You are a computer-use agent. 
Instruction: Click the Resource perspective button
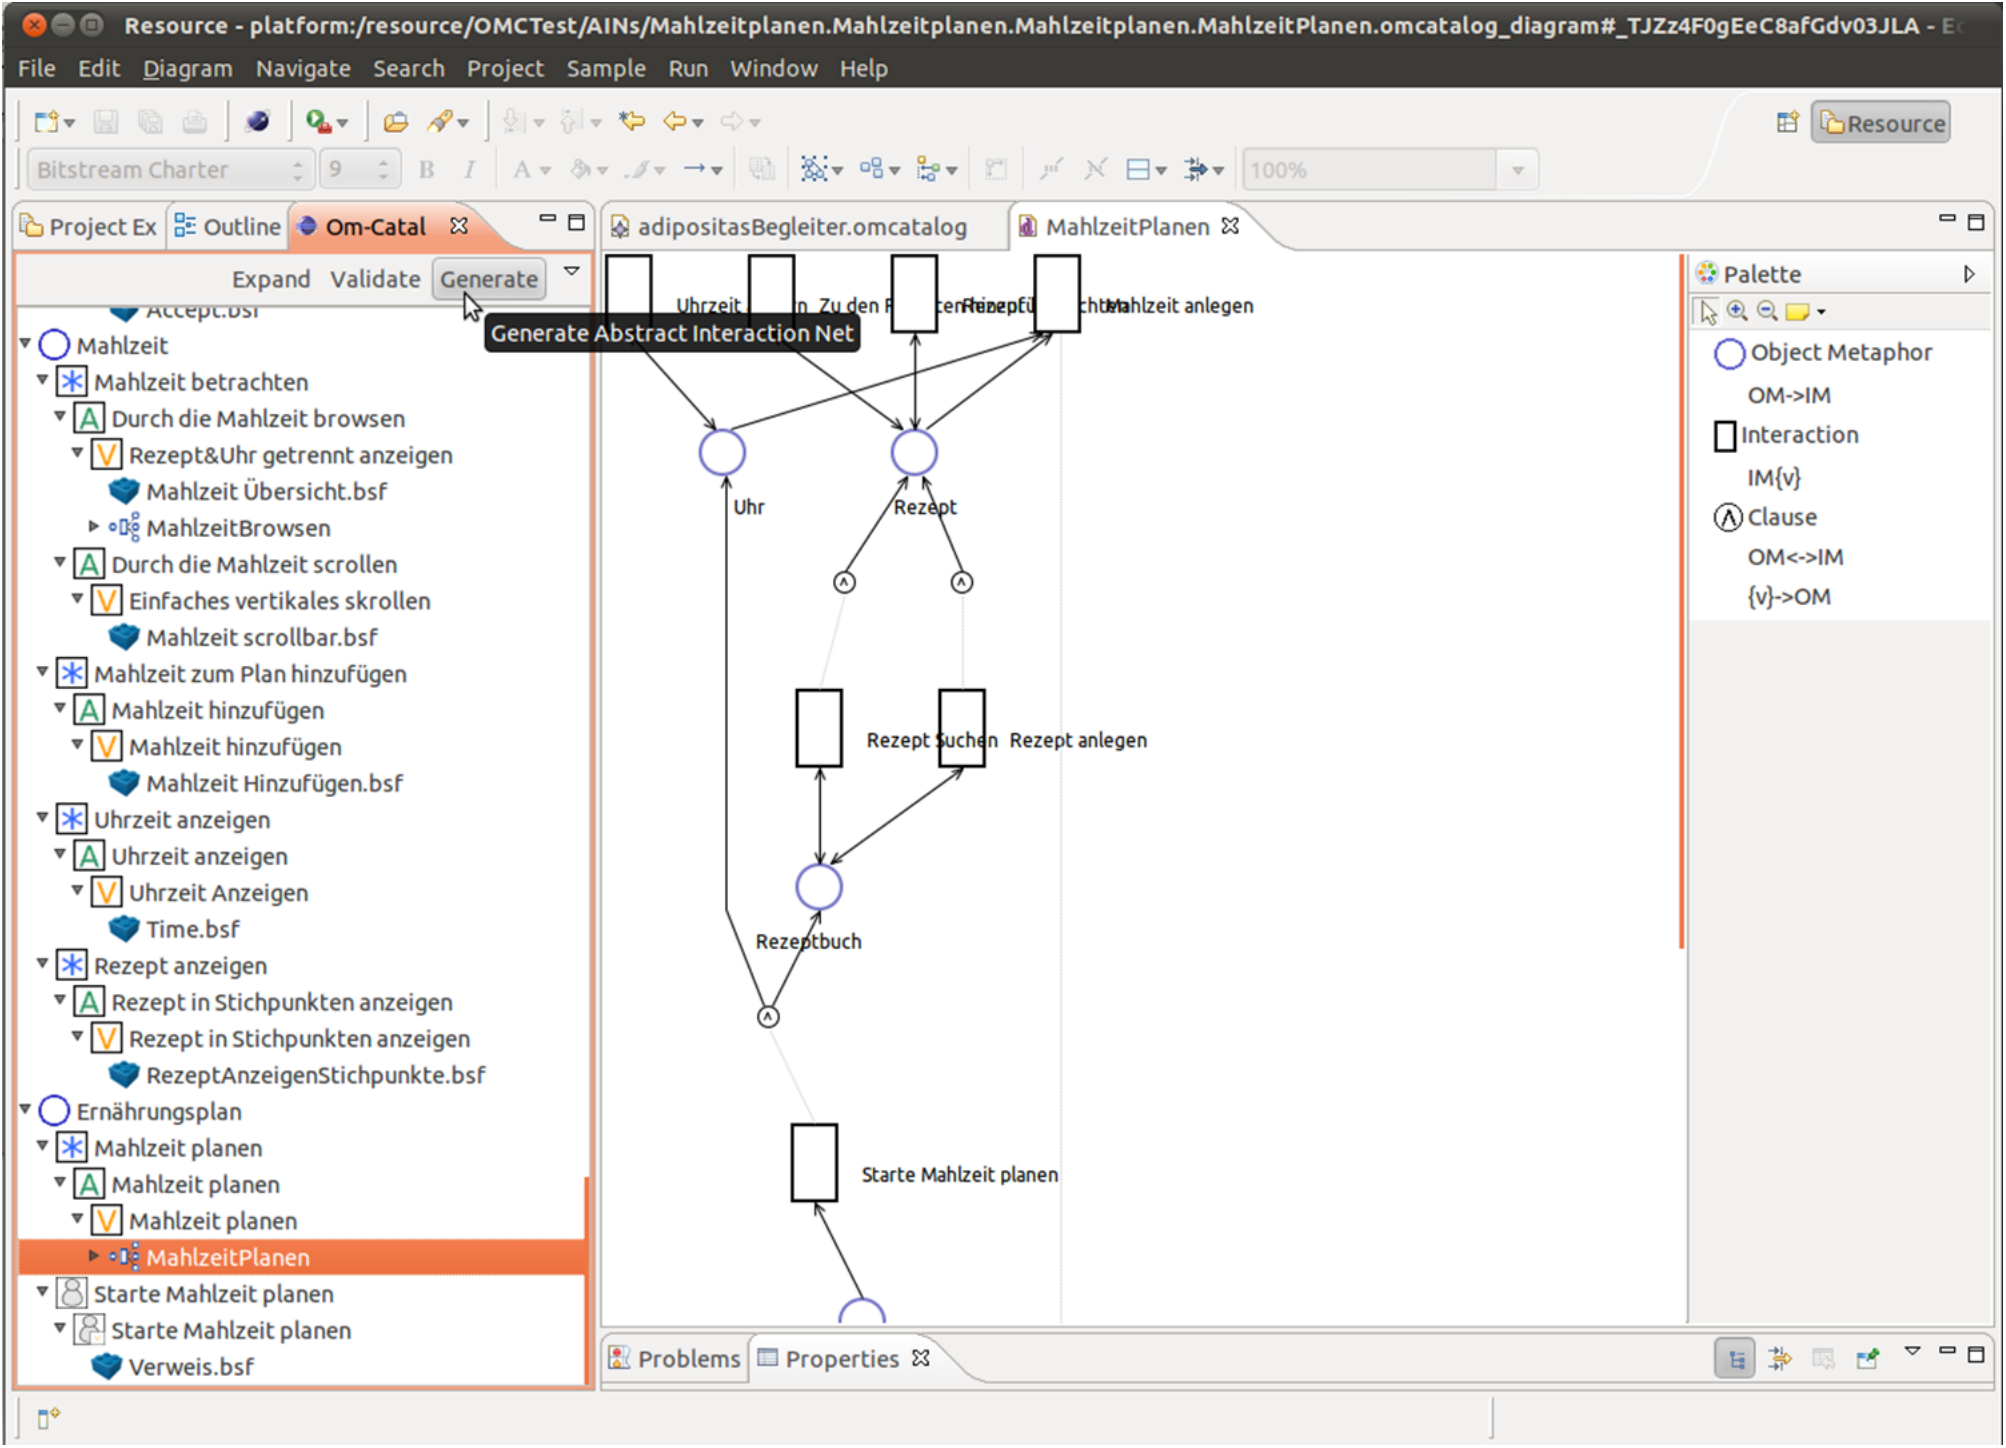(x=1881, y=123)
